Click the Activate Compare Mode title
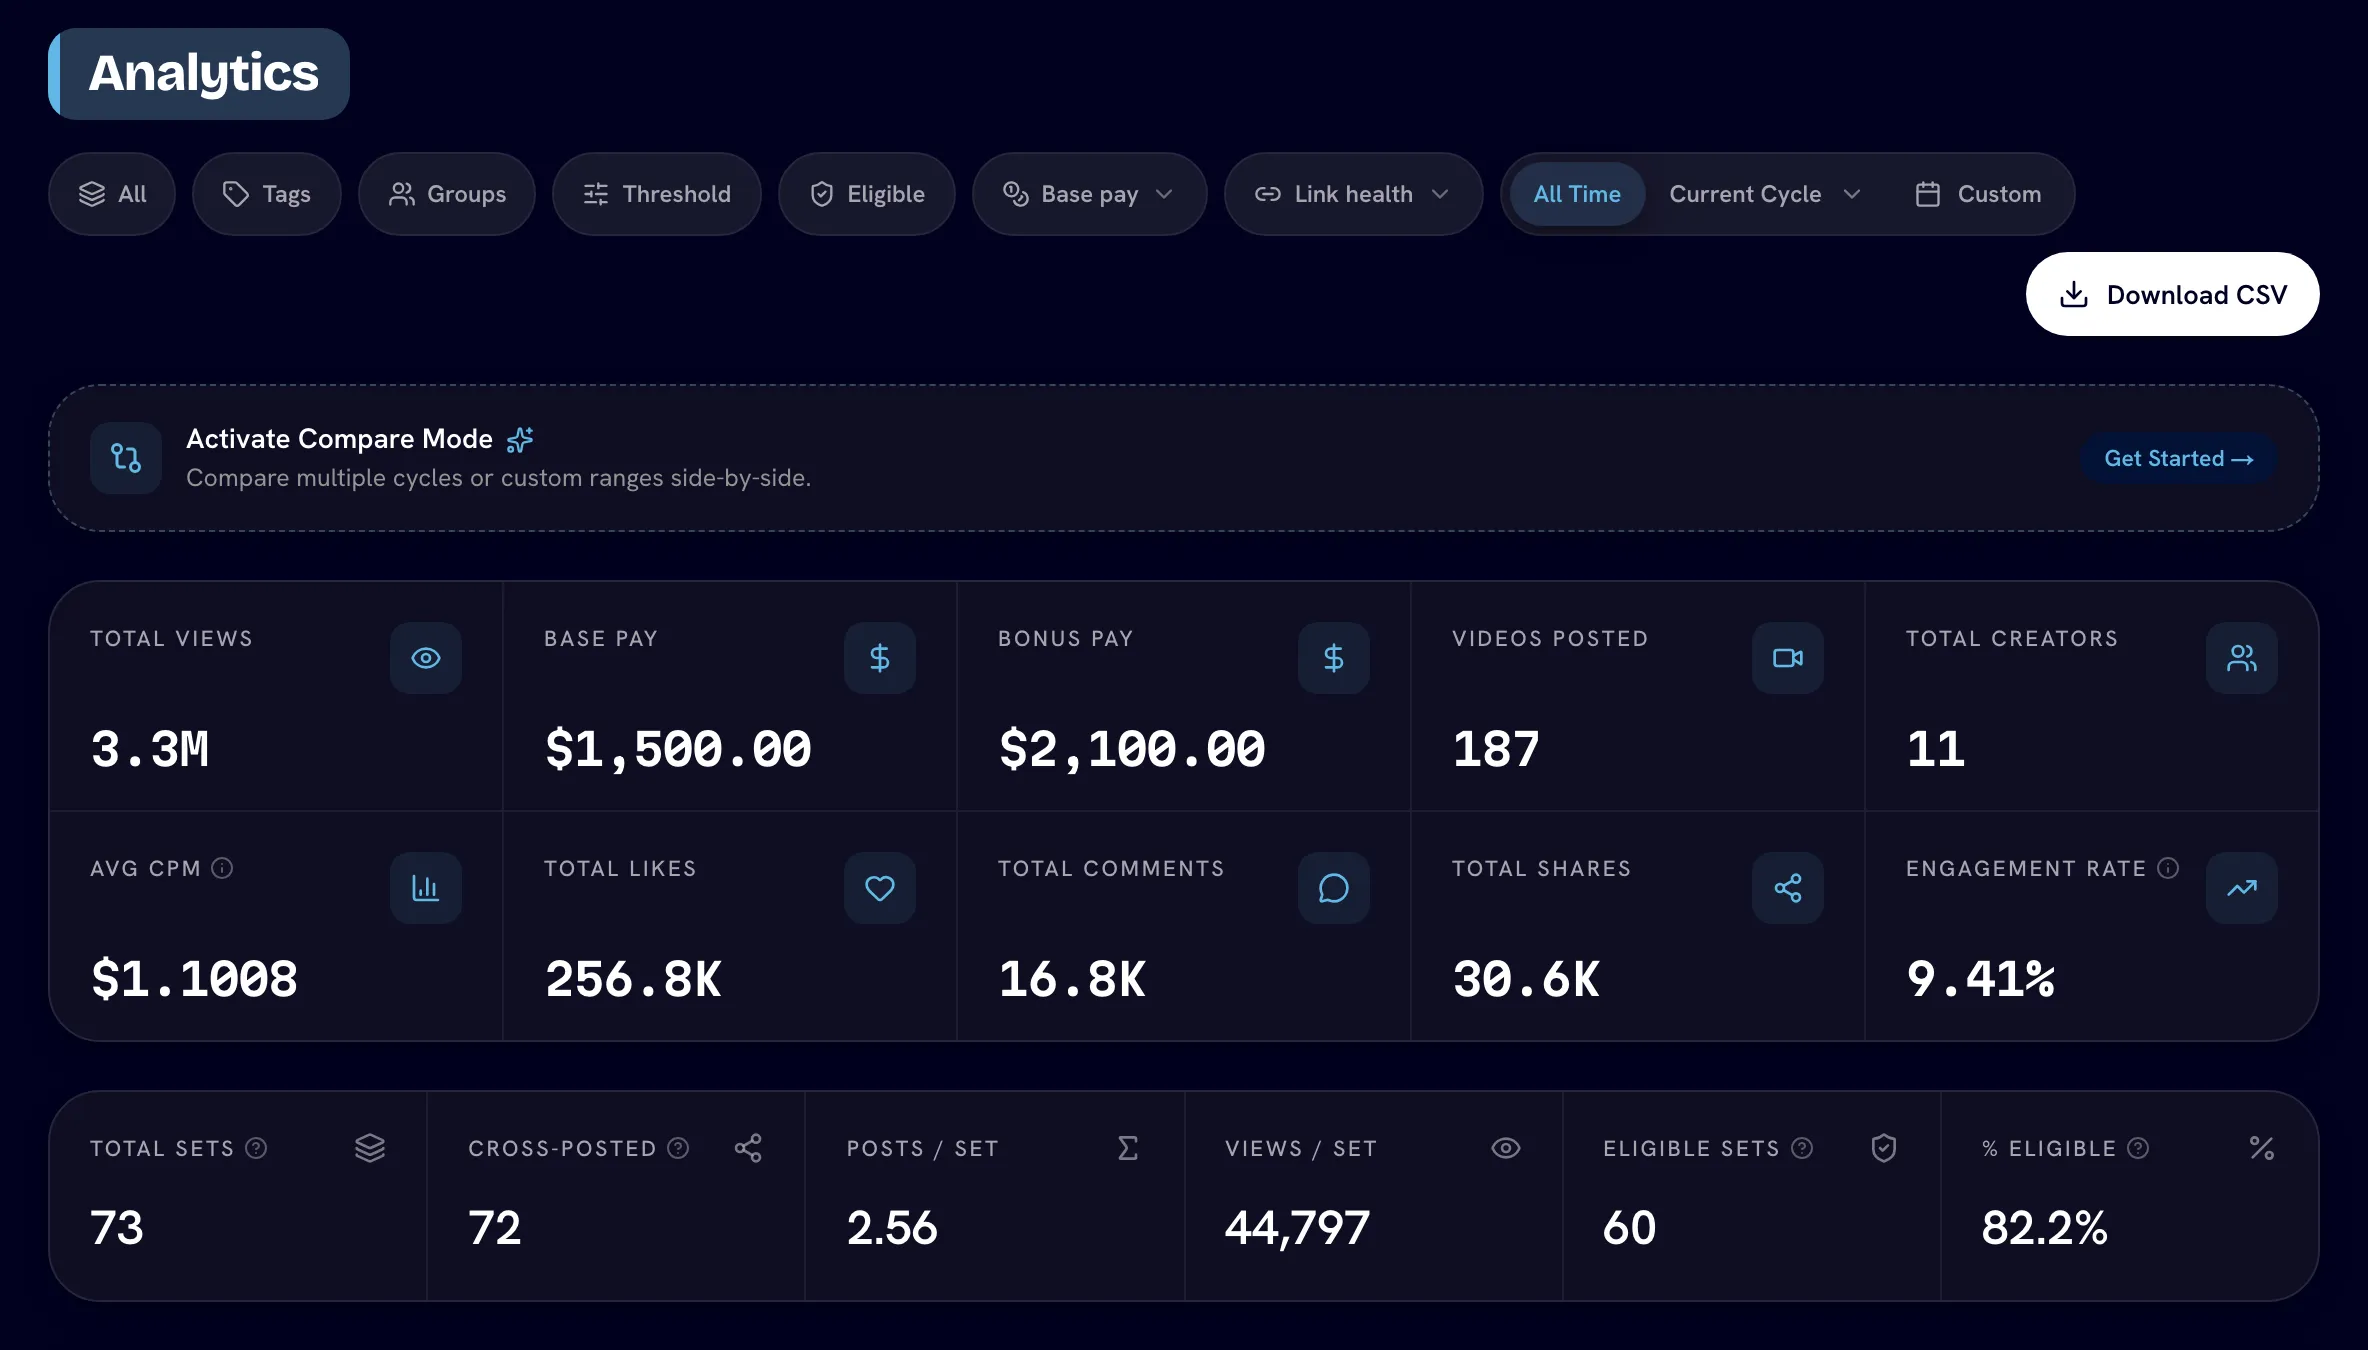 point(339,438)
